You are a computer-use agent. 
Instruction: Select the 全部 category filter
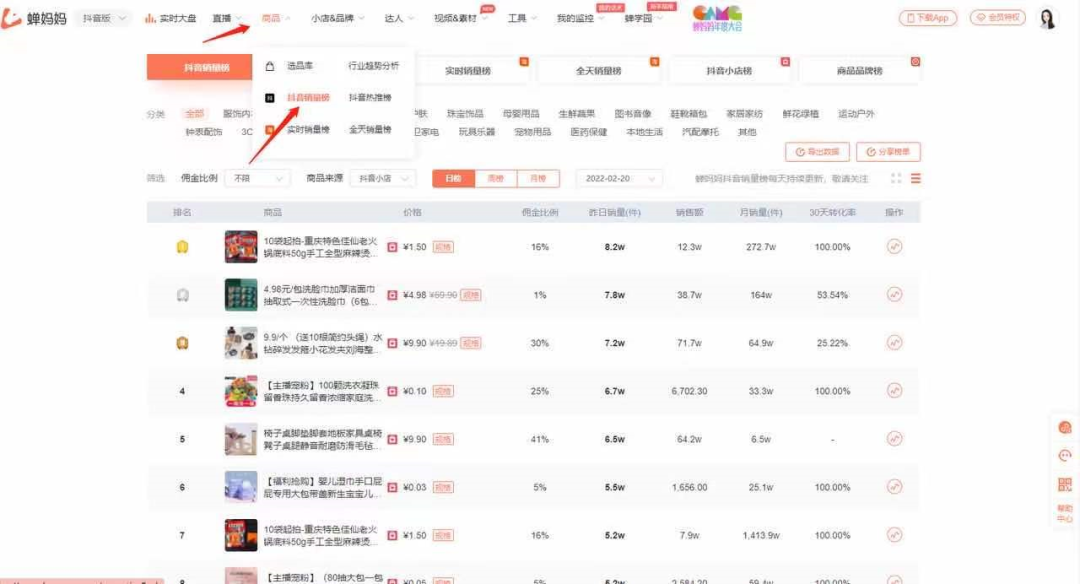pyautogui.click(x=194, y=114)
